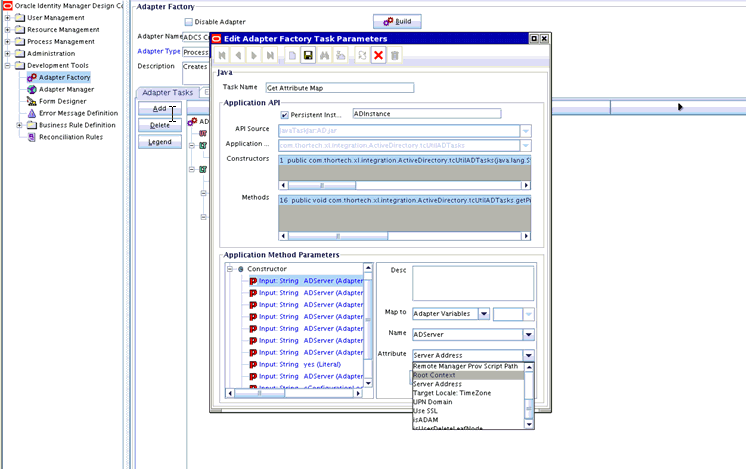The image size is (746, 469).
Task: Select Remote Manager Prov Script Path option
Action: point(468,366)
